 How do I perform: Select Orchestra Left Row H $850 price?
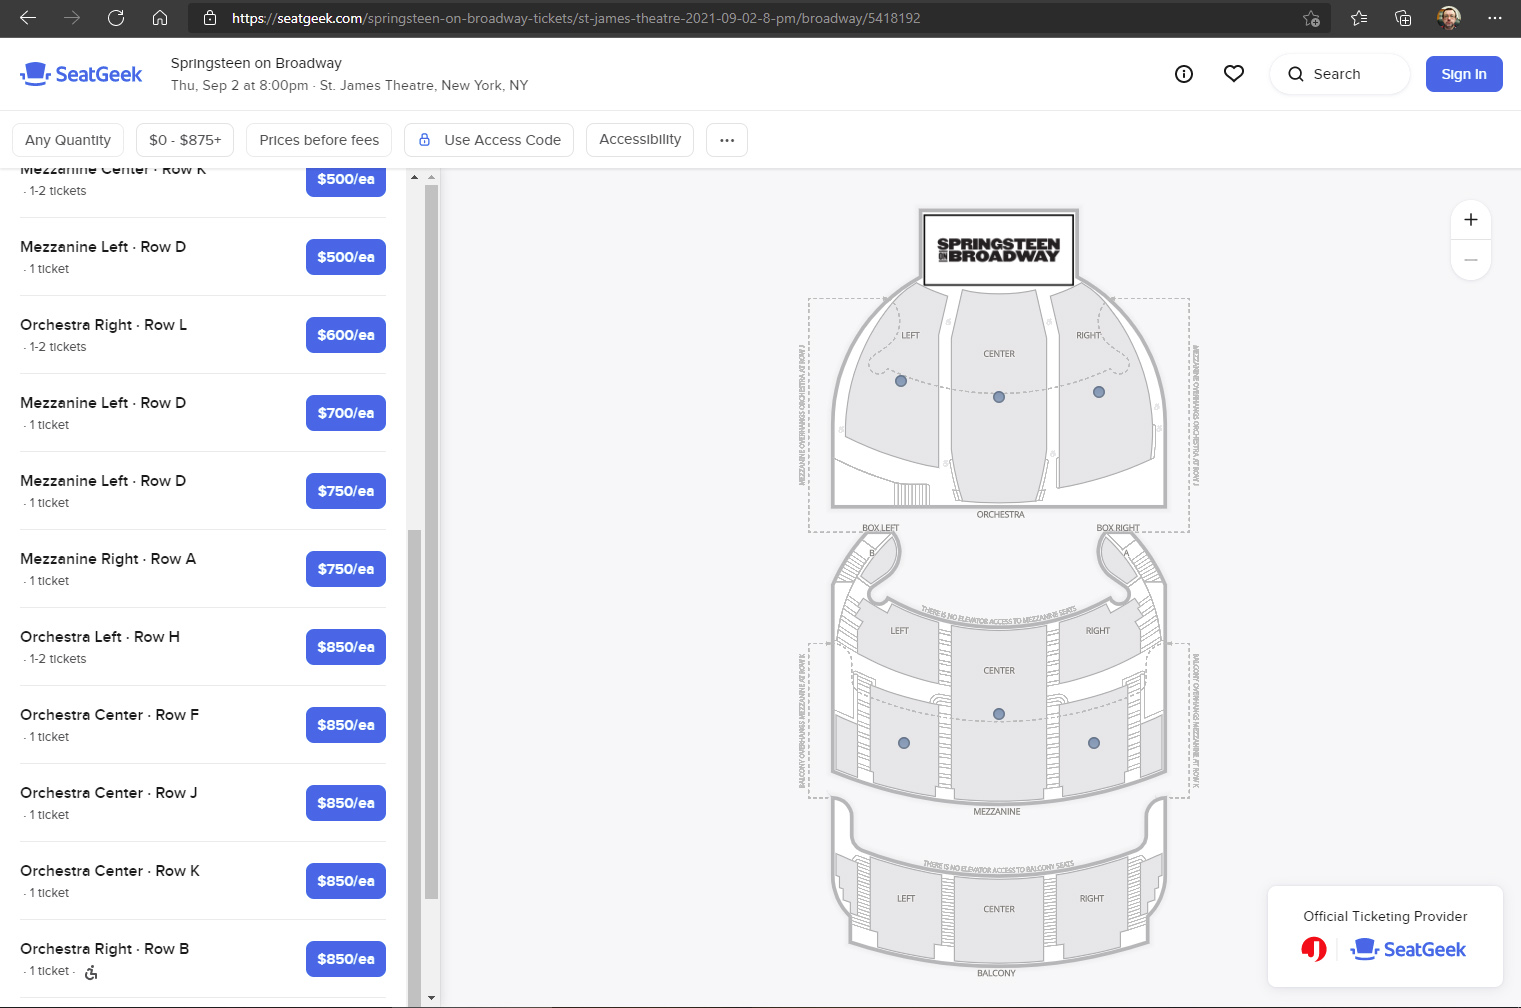coord(346,647)
